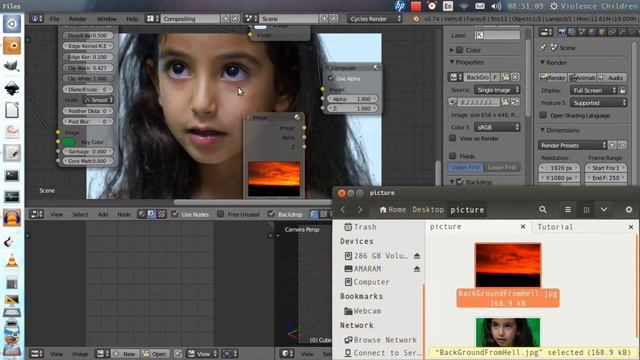Toggle display lock icon beside Full Screen

pyautogui.click(x=622, y=90)
